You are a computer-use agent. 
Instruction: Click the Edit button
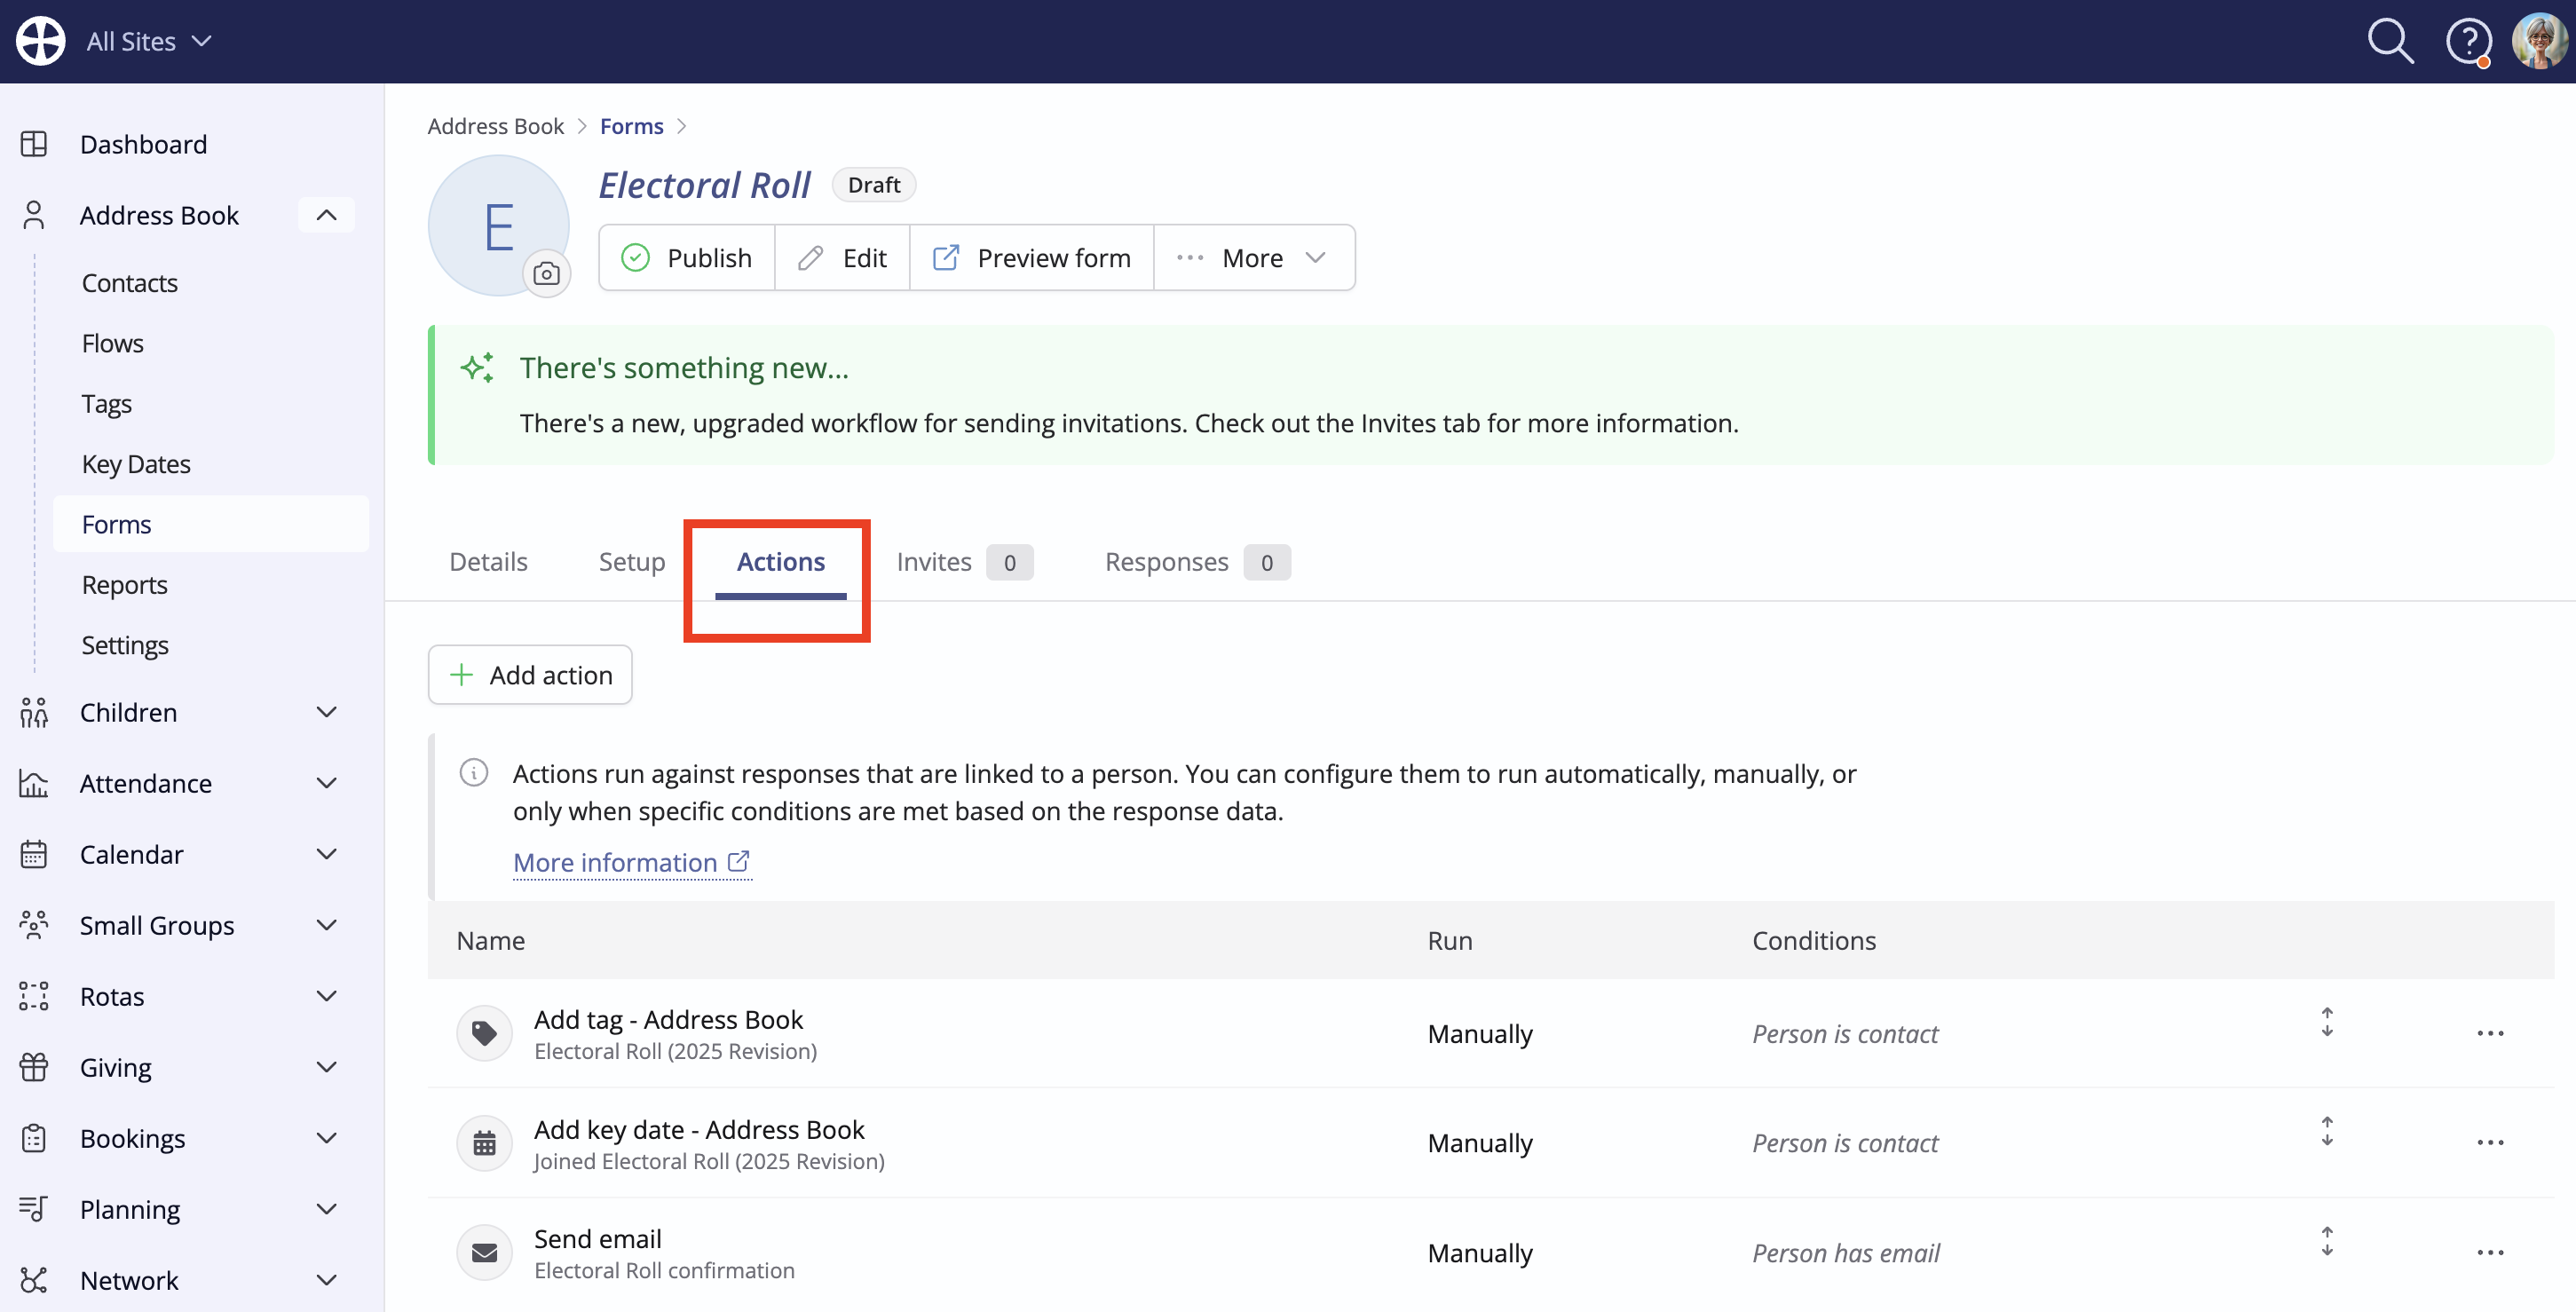click(842, 258)
